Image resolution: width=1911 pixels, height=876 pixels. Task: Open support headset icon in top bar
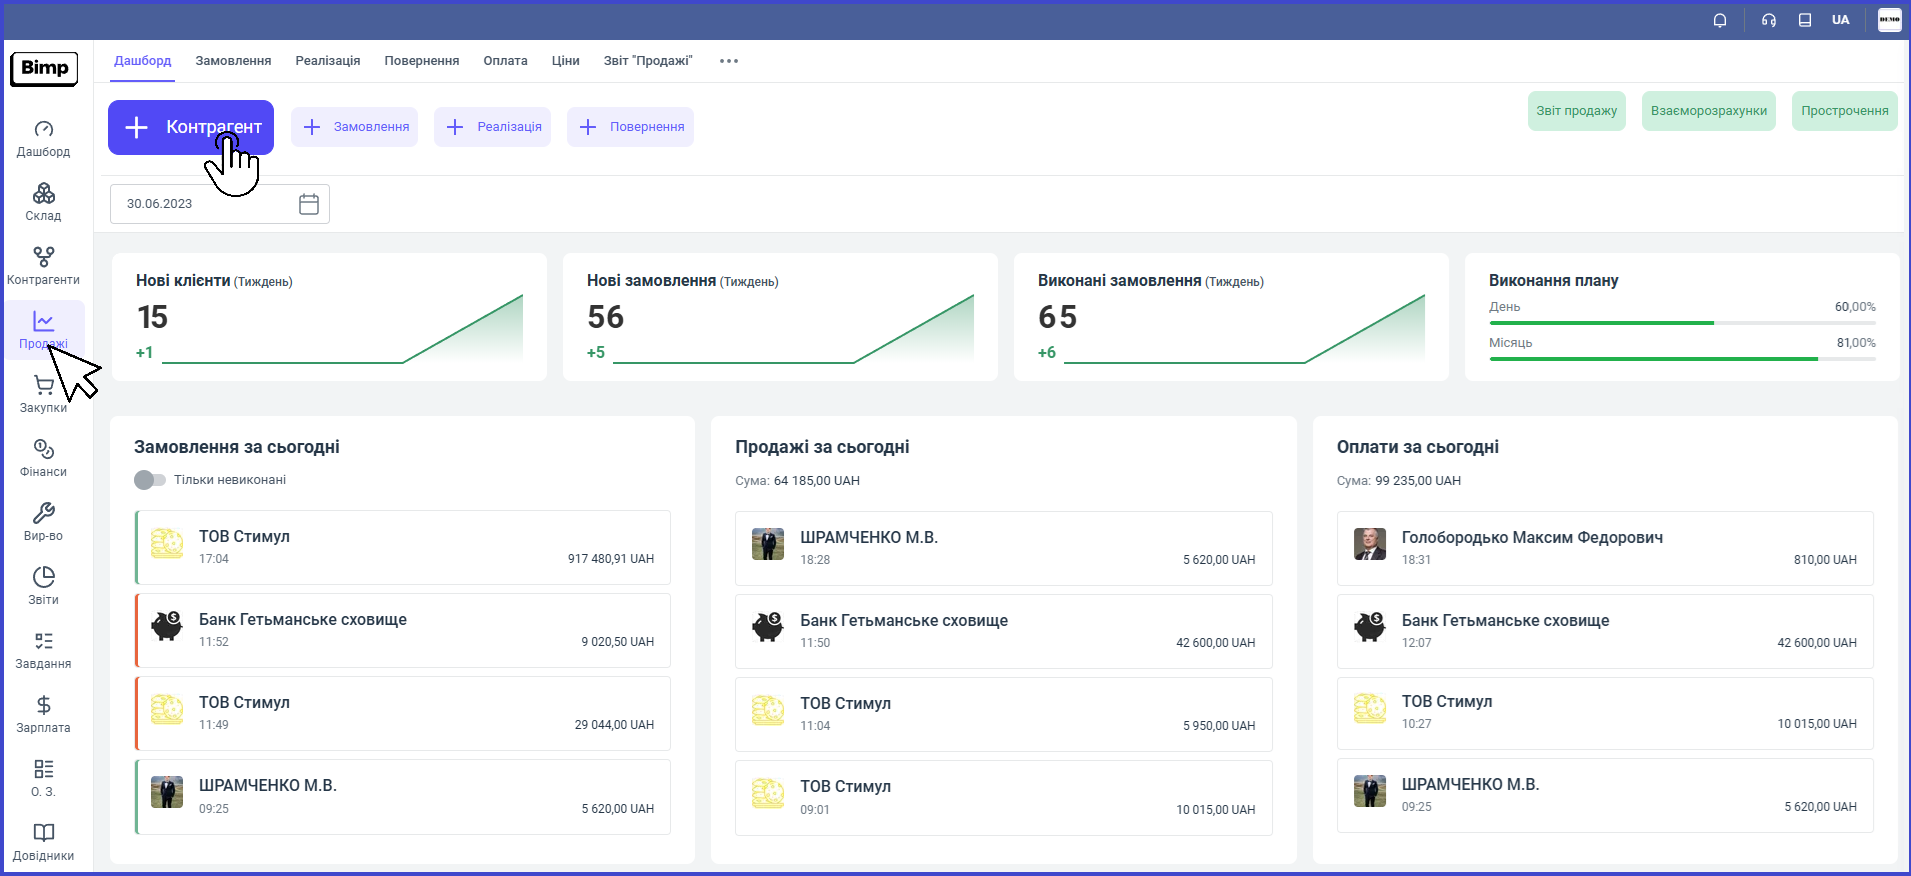pos(1769,20)
